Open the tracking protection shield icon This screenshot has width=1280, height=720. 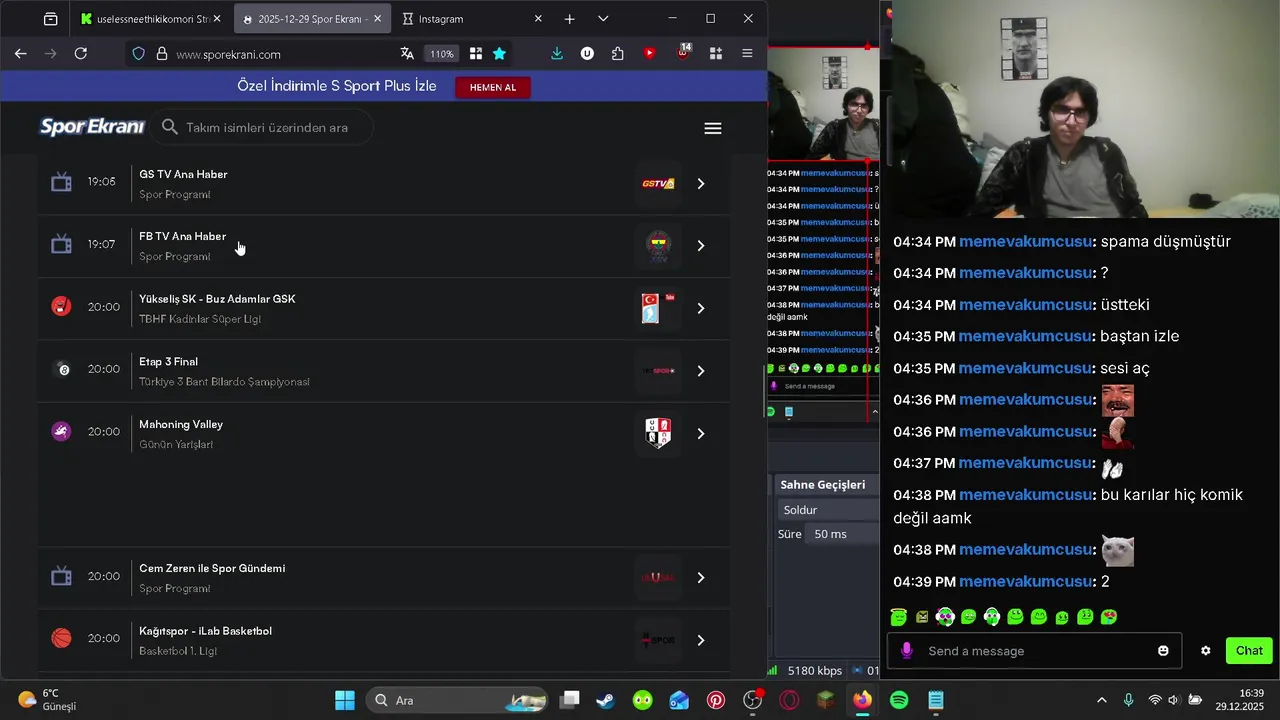coord(139,54)
